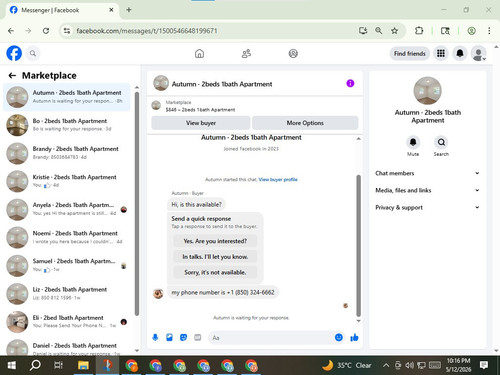Open the Facebook menu grid icon
Screen dimensions: 500x375
click(x=441, y=53)
